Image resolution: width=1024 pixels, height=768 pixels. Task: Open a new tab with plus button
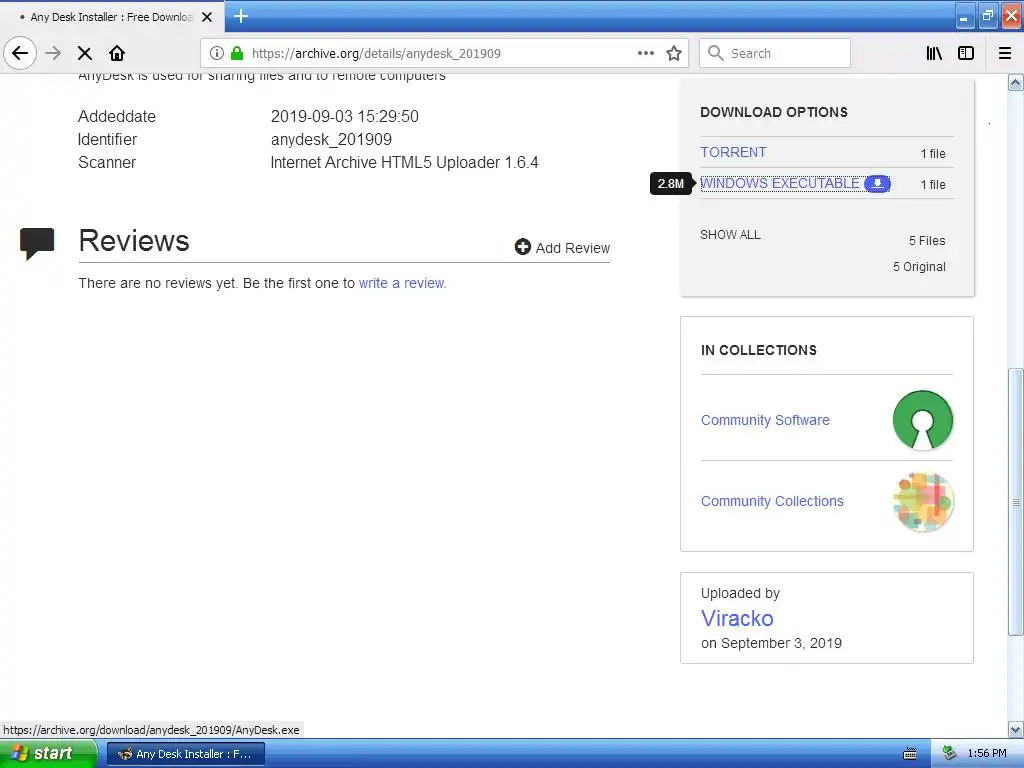(x=241, y=16)
